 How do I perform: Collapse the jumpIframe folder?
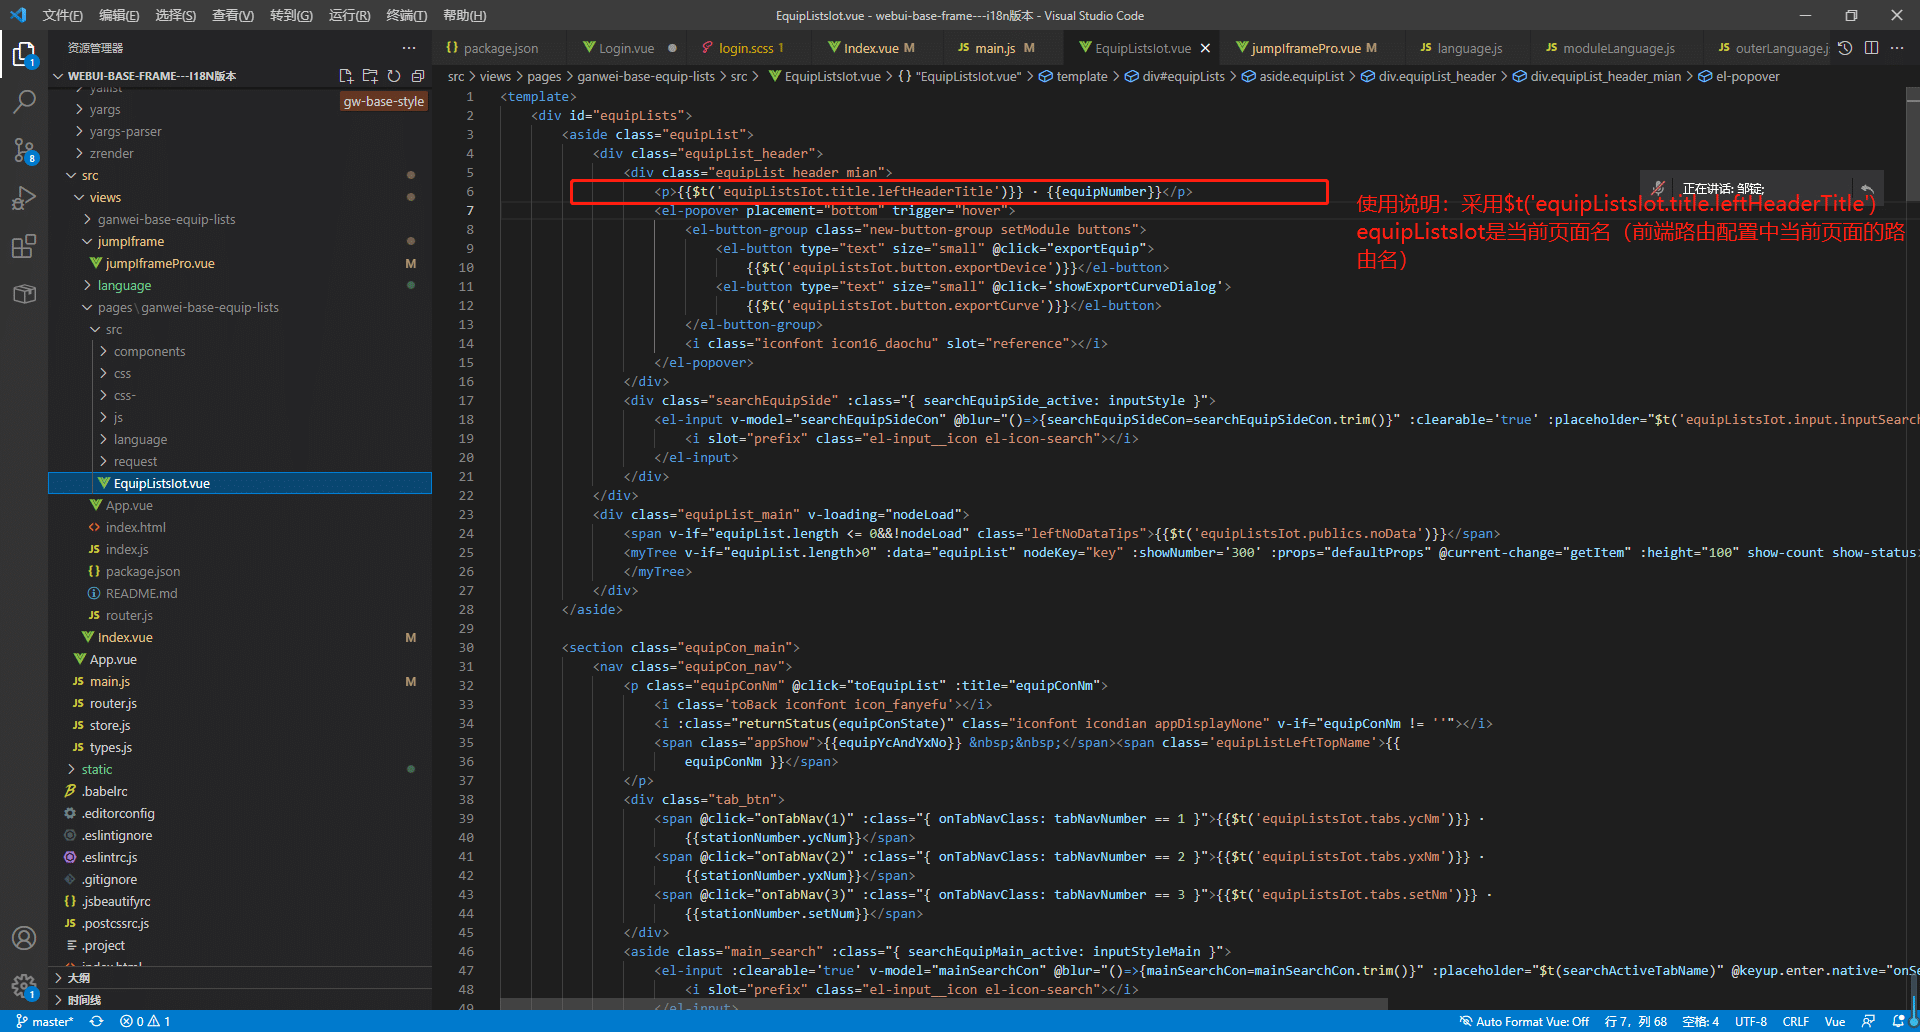(x=130, y=242)
